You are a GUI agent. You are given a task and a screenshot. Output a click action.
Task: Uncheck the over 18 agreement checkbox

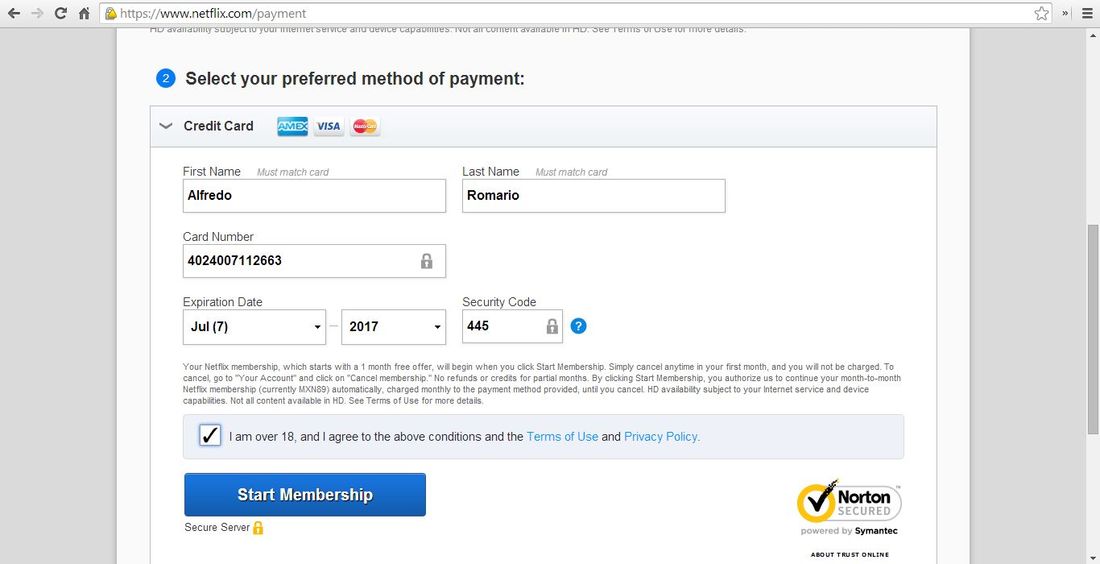210,436
